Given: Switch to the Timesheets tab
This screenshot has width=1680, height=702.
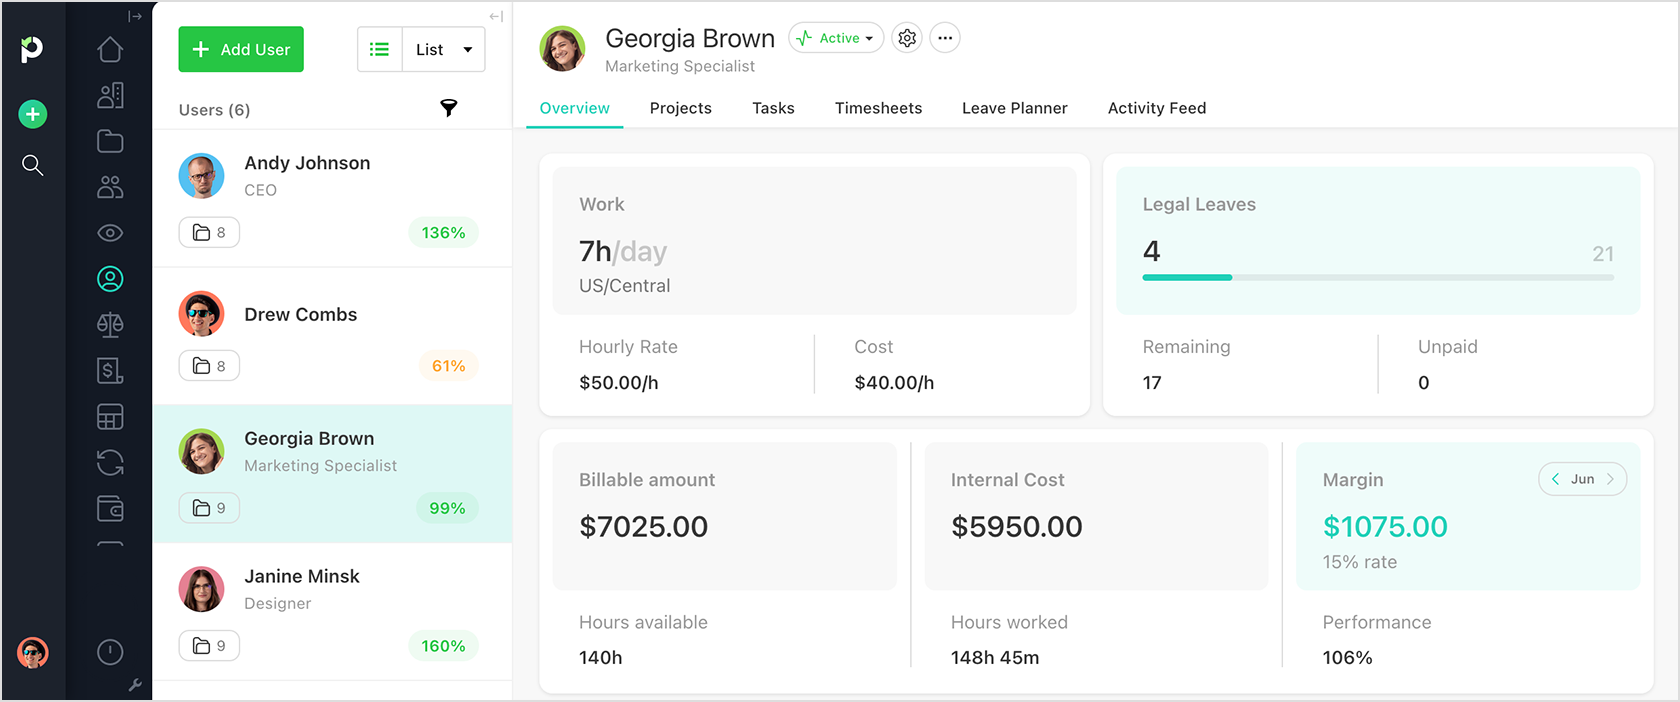Looking at the screenshot, I should (x=879, y=108).
